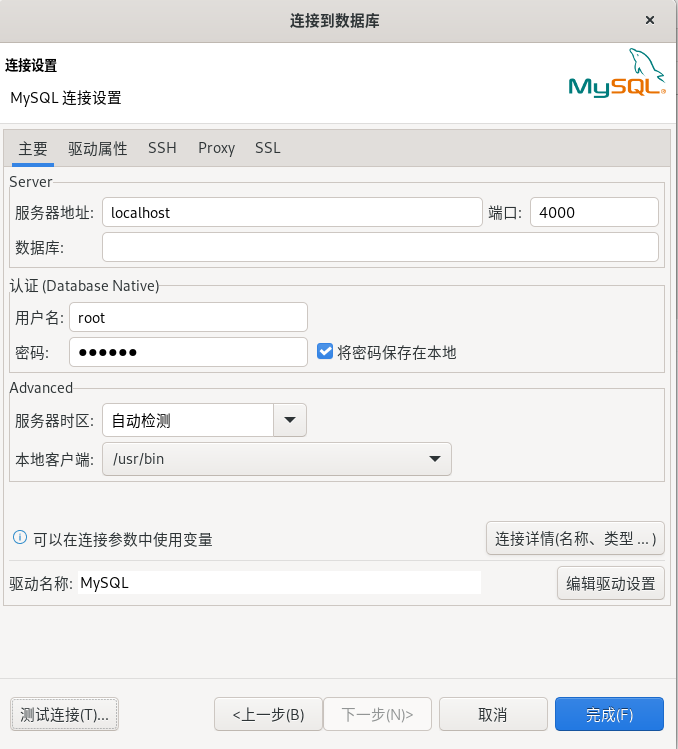Click the 用户名 field with root
Screen dimensions: 678x749
(188, 317)
